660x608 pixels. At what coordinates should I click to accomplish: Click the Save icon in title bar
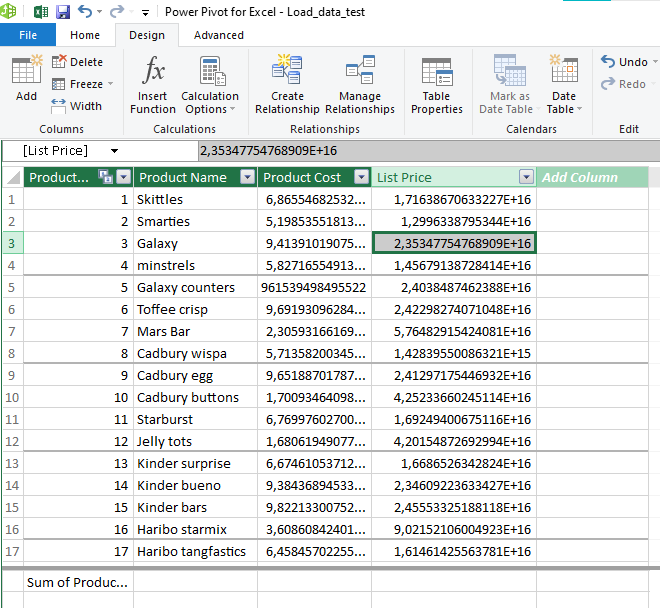point(63,12)
